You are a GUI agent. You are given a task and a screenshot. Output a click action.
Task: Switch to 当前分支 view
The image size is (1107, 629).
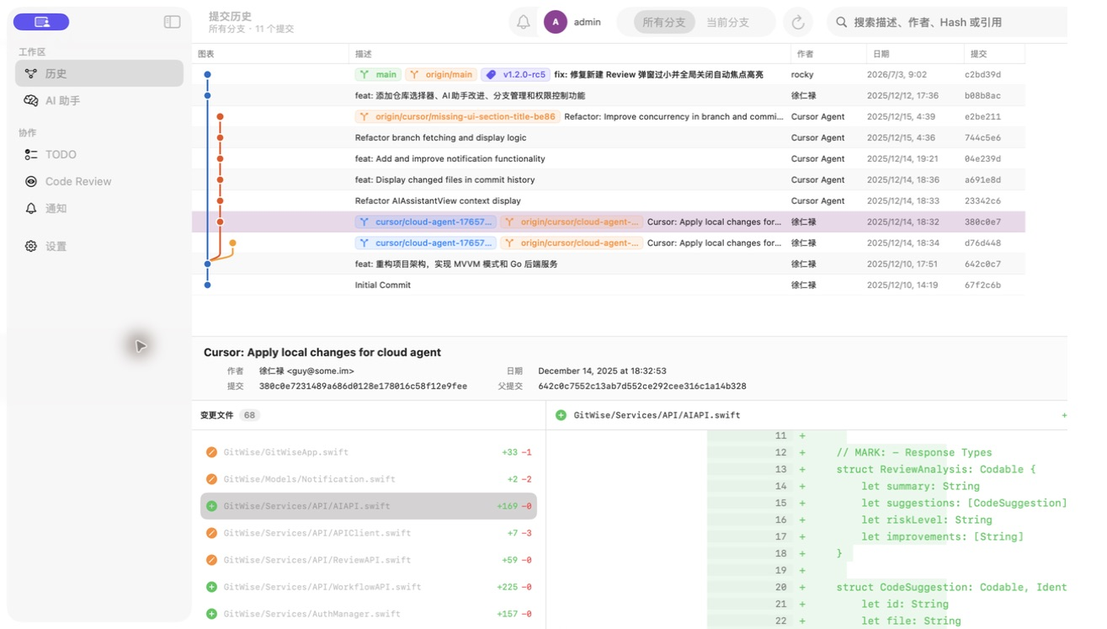pyautogui.click(x=728, y=22)
